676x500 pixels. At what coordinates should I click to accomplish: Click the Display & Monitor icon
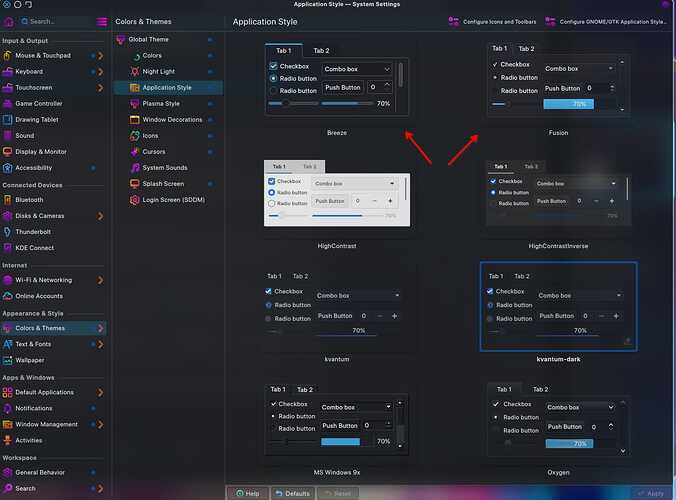(7, 152)
